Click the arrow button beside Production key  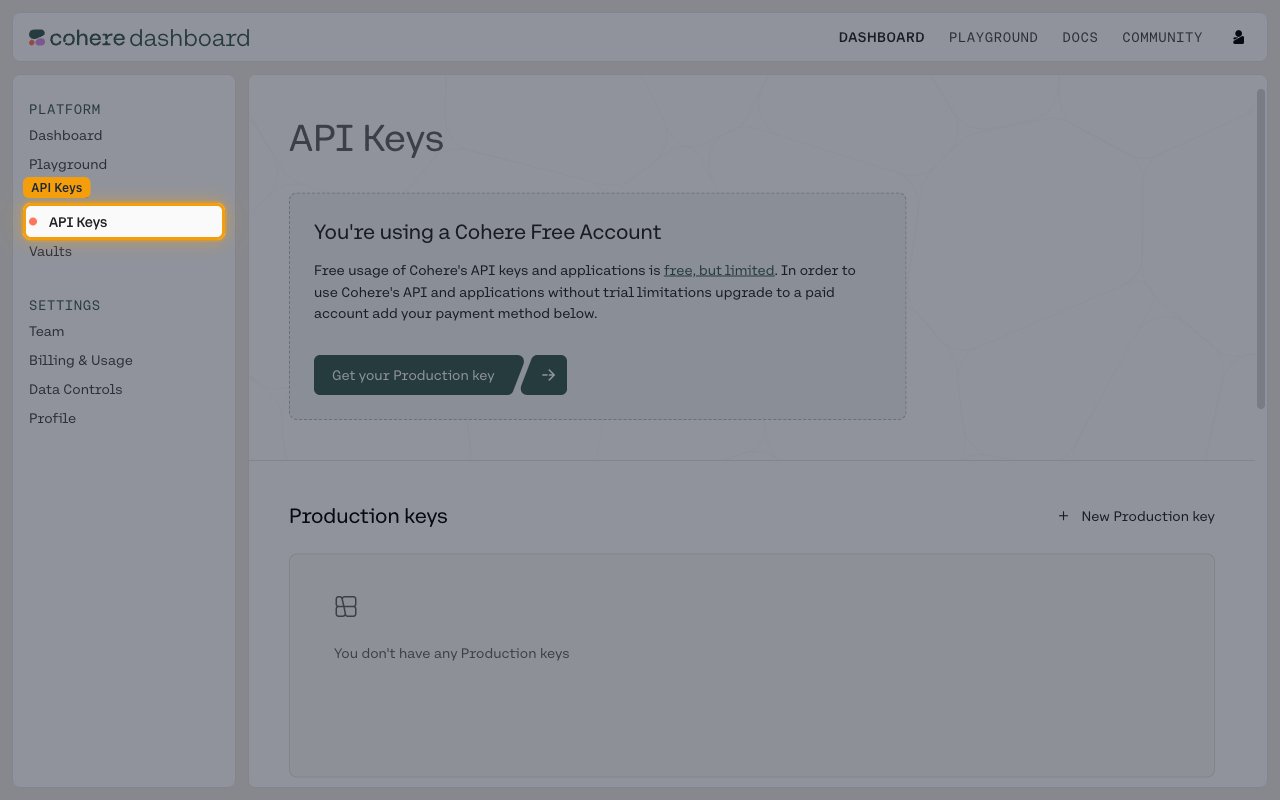[x=545, y=375]
